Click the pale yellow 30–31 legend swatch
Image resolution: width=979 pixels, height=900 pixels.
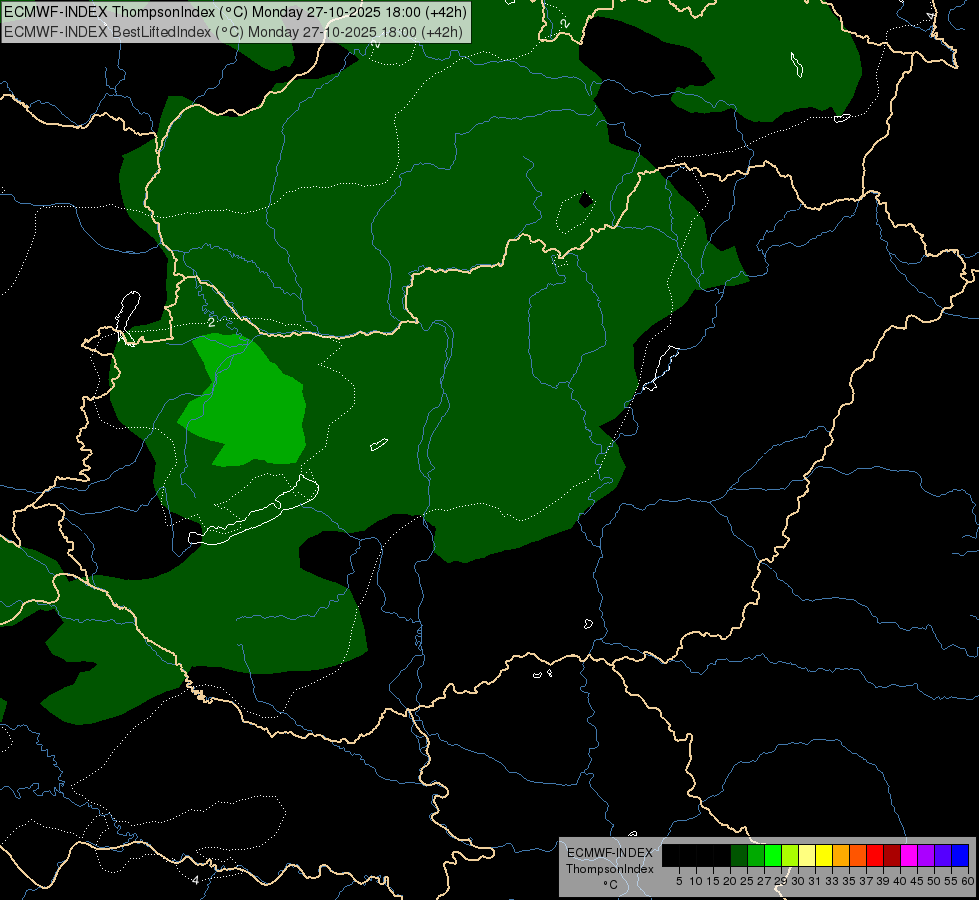click(807, 855)
